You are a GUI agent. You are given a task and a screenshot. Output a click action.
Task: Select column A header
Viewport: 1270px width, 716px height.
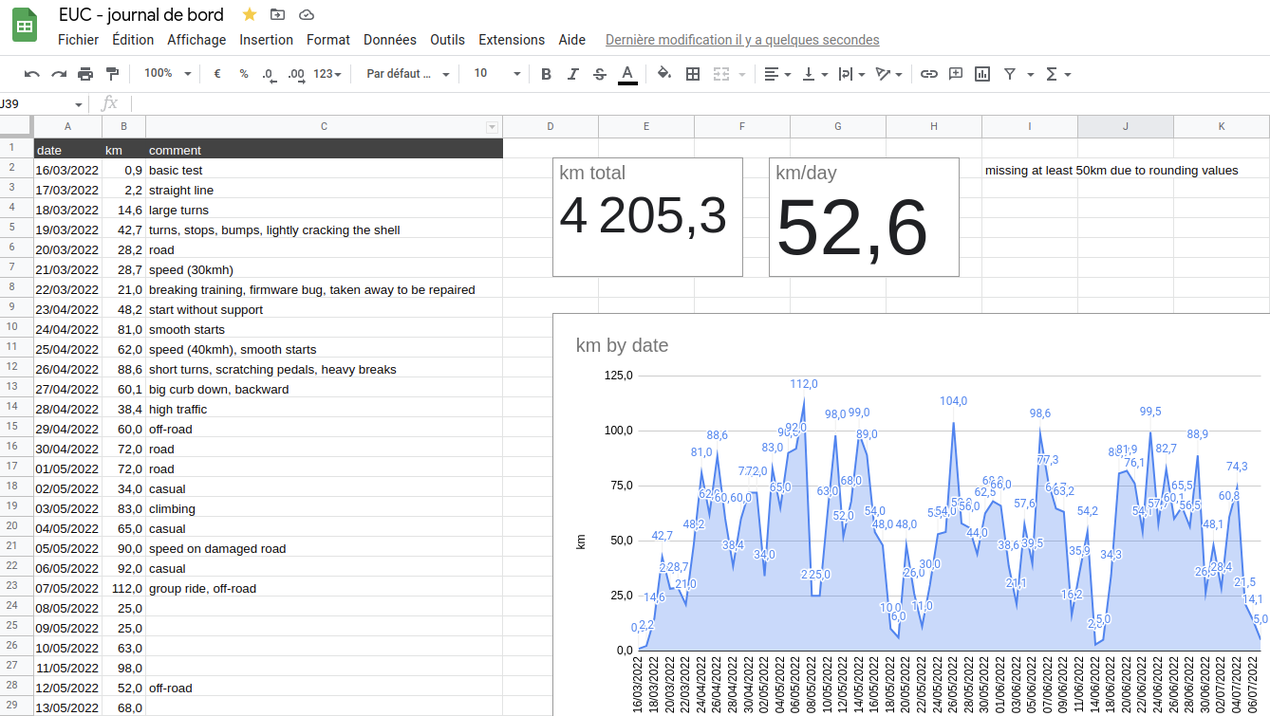point(67,126)
